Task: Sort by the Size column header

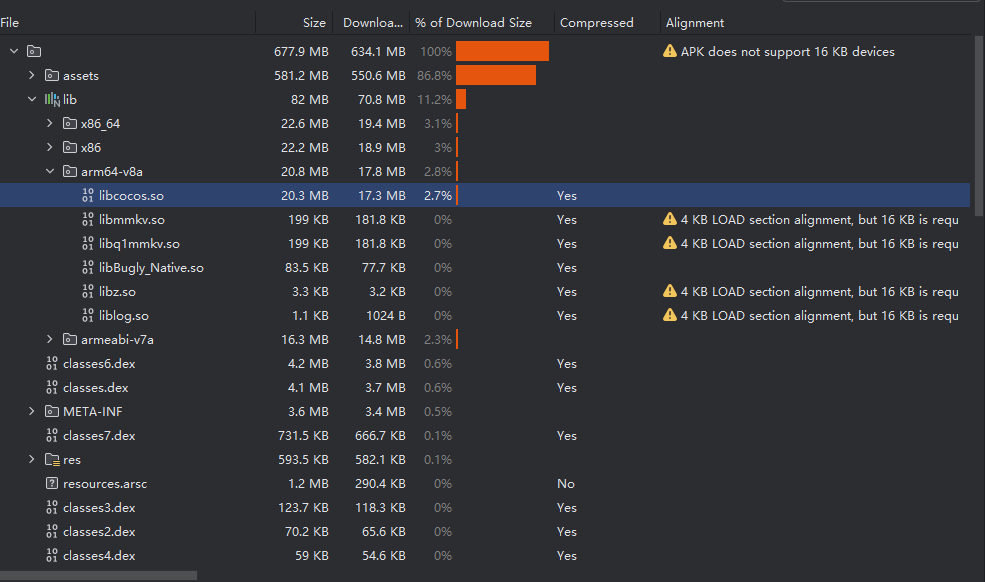Action: (314, 22)
